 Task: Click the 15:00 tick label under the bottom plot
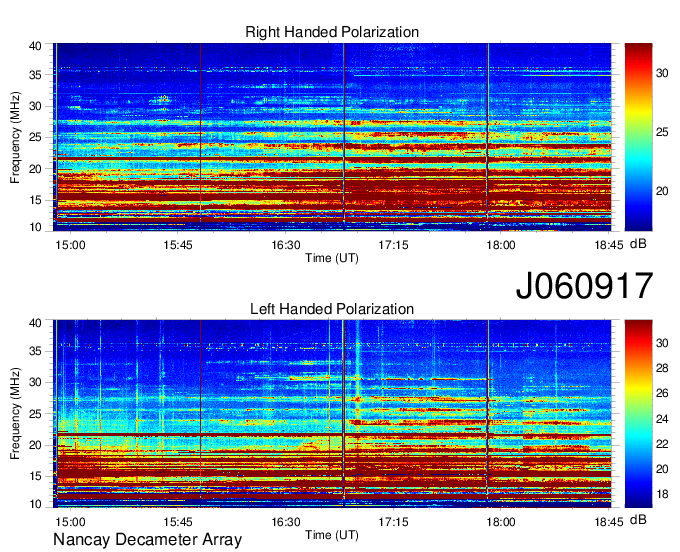pos(71,522)
